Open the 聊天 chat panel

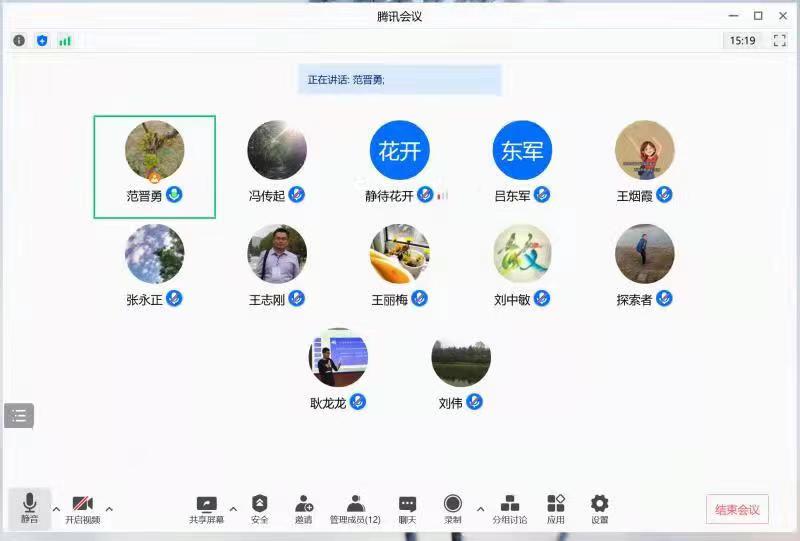[407, 508]
